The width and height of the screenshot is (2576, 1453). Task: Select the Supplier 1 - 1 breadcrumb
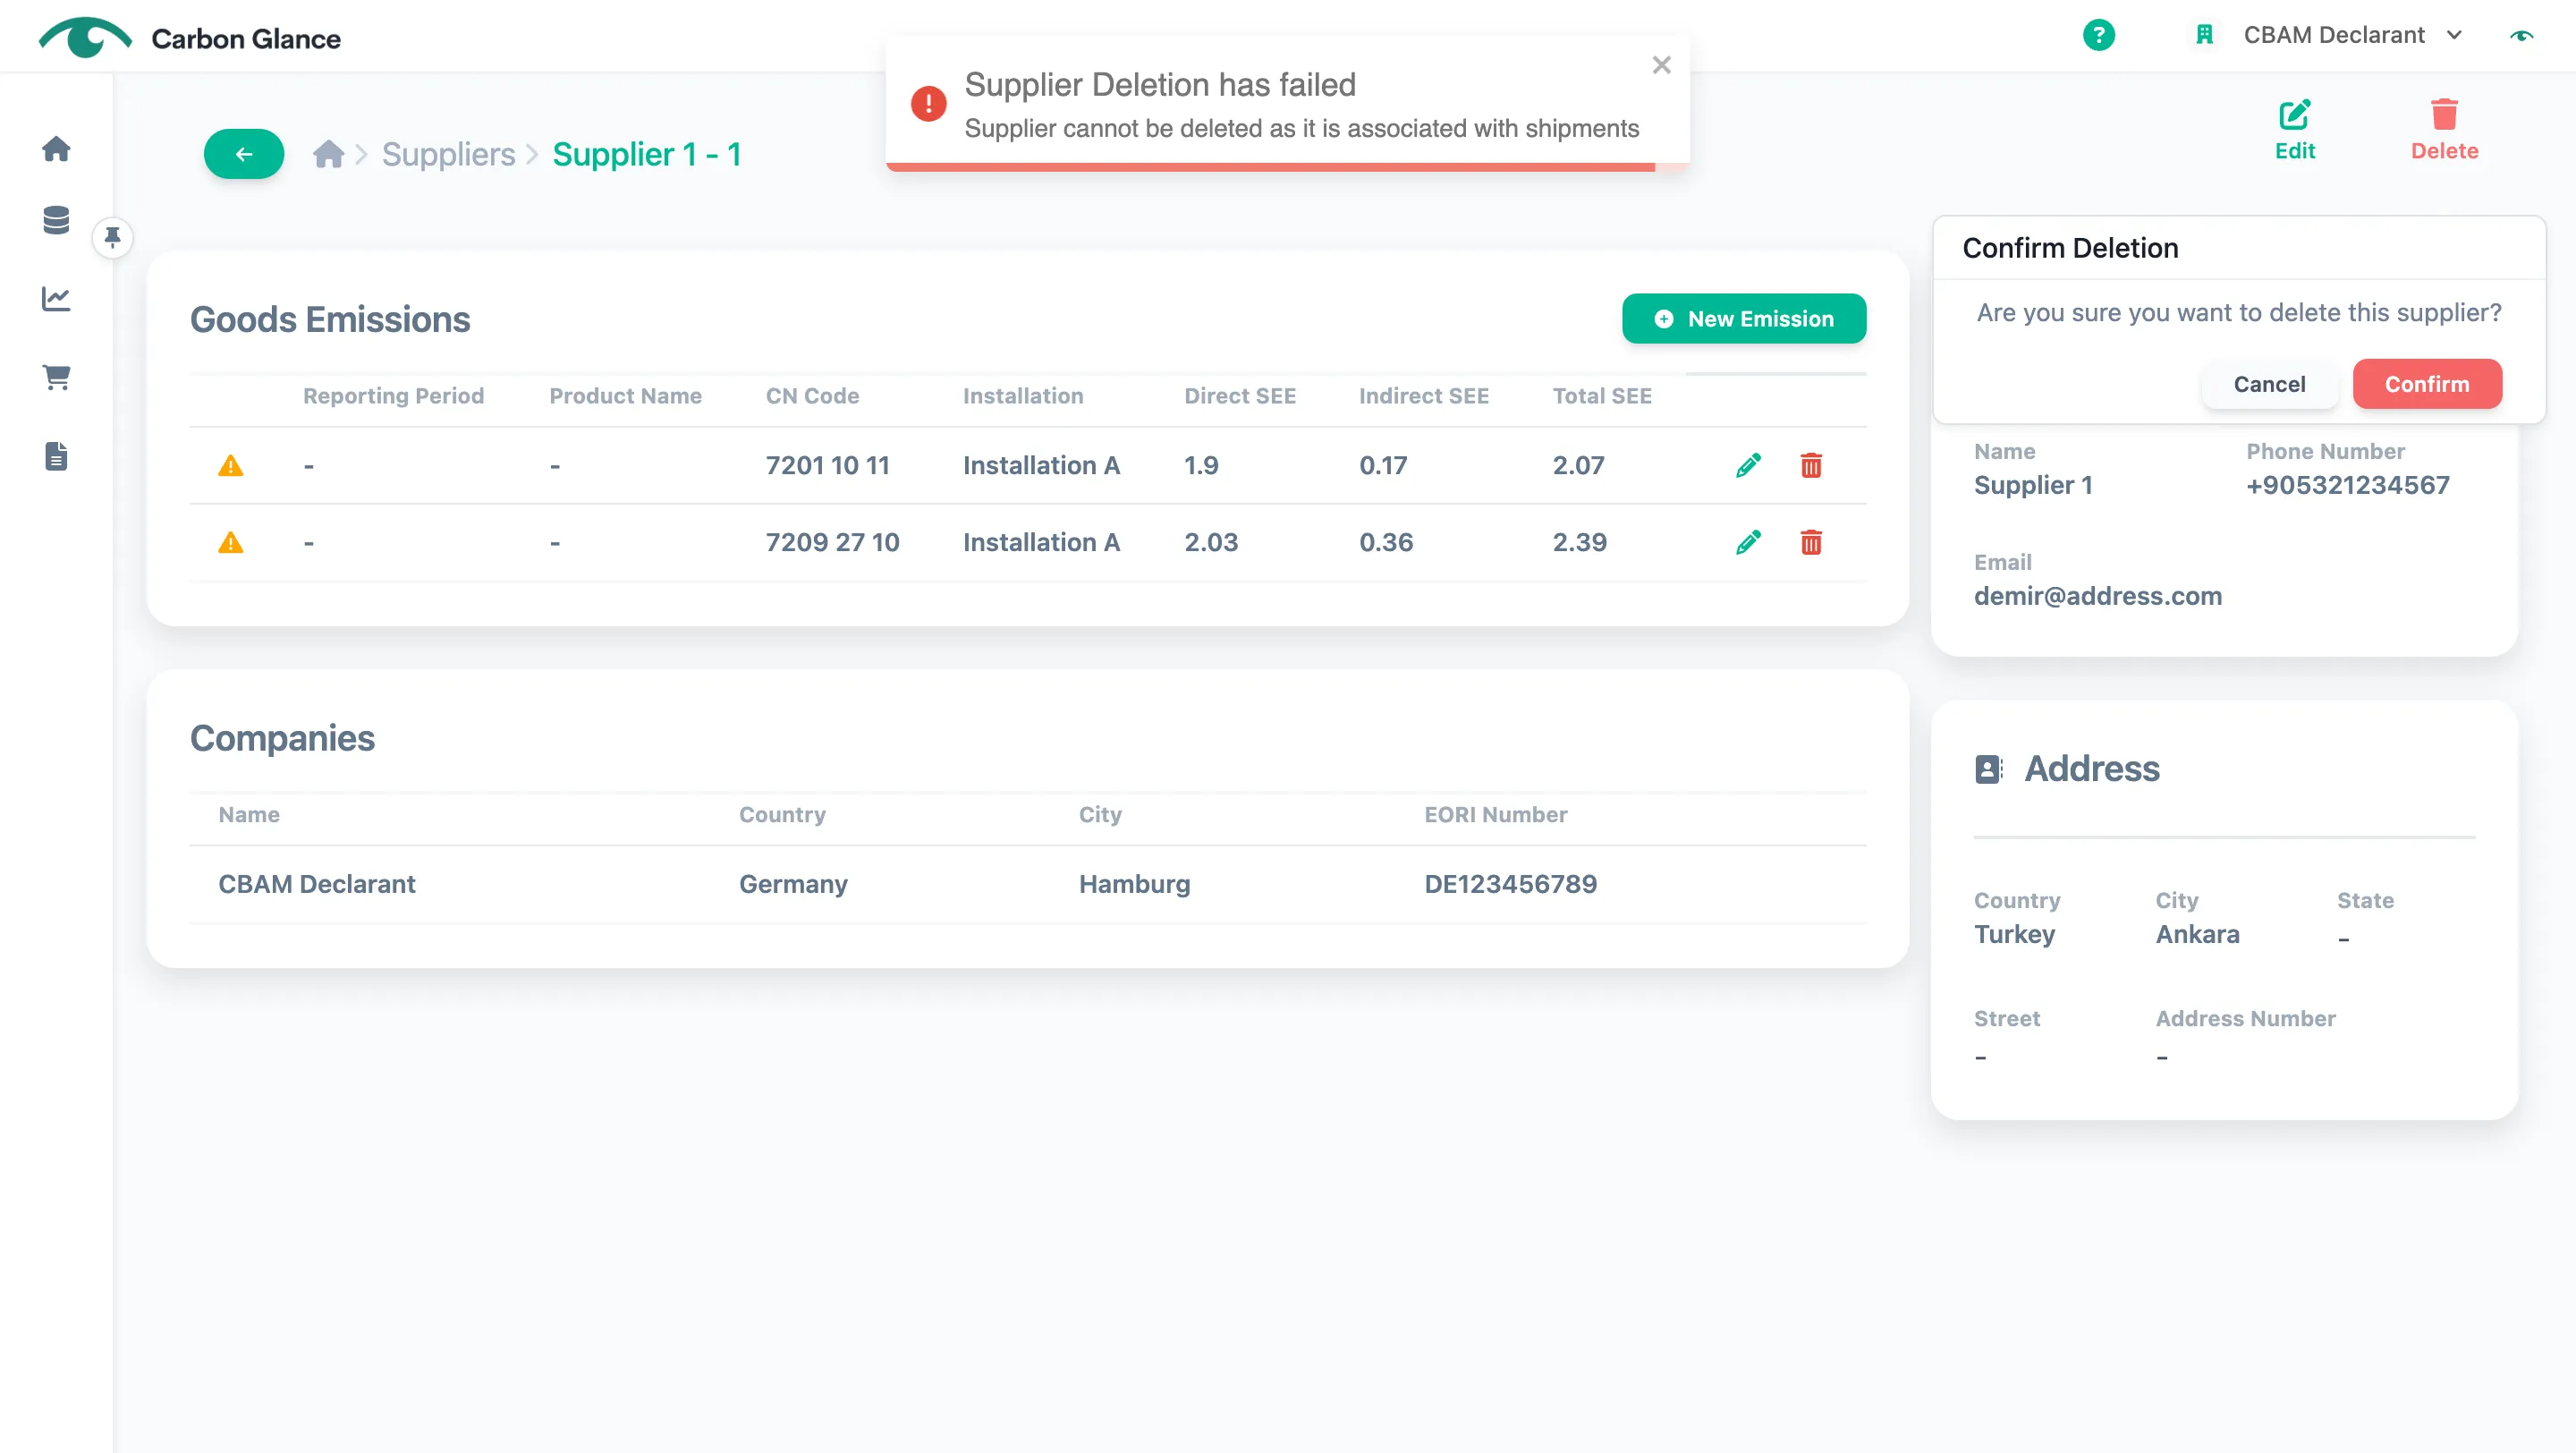646,154
